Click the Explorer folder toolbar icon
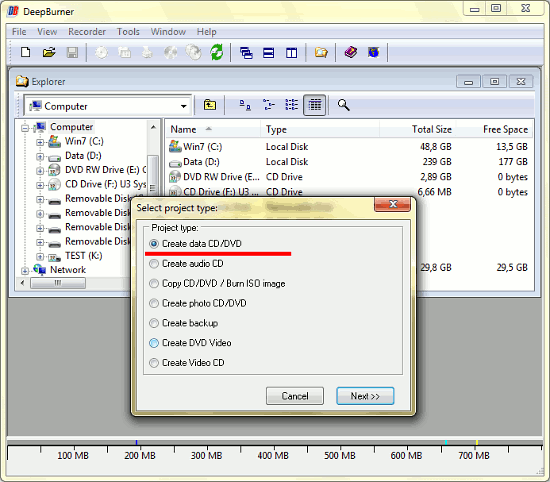The width and height of the screenshot is (550, 482). click(x=321, y=53)
